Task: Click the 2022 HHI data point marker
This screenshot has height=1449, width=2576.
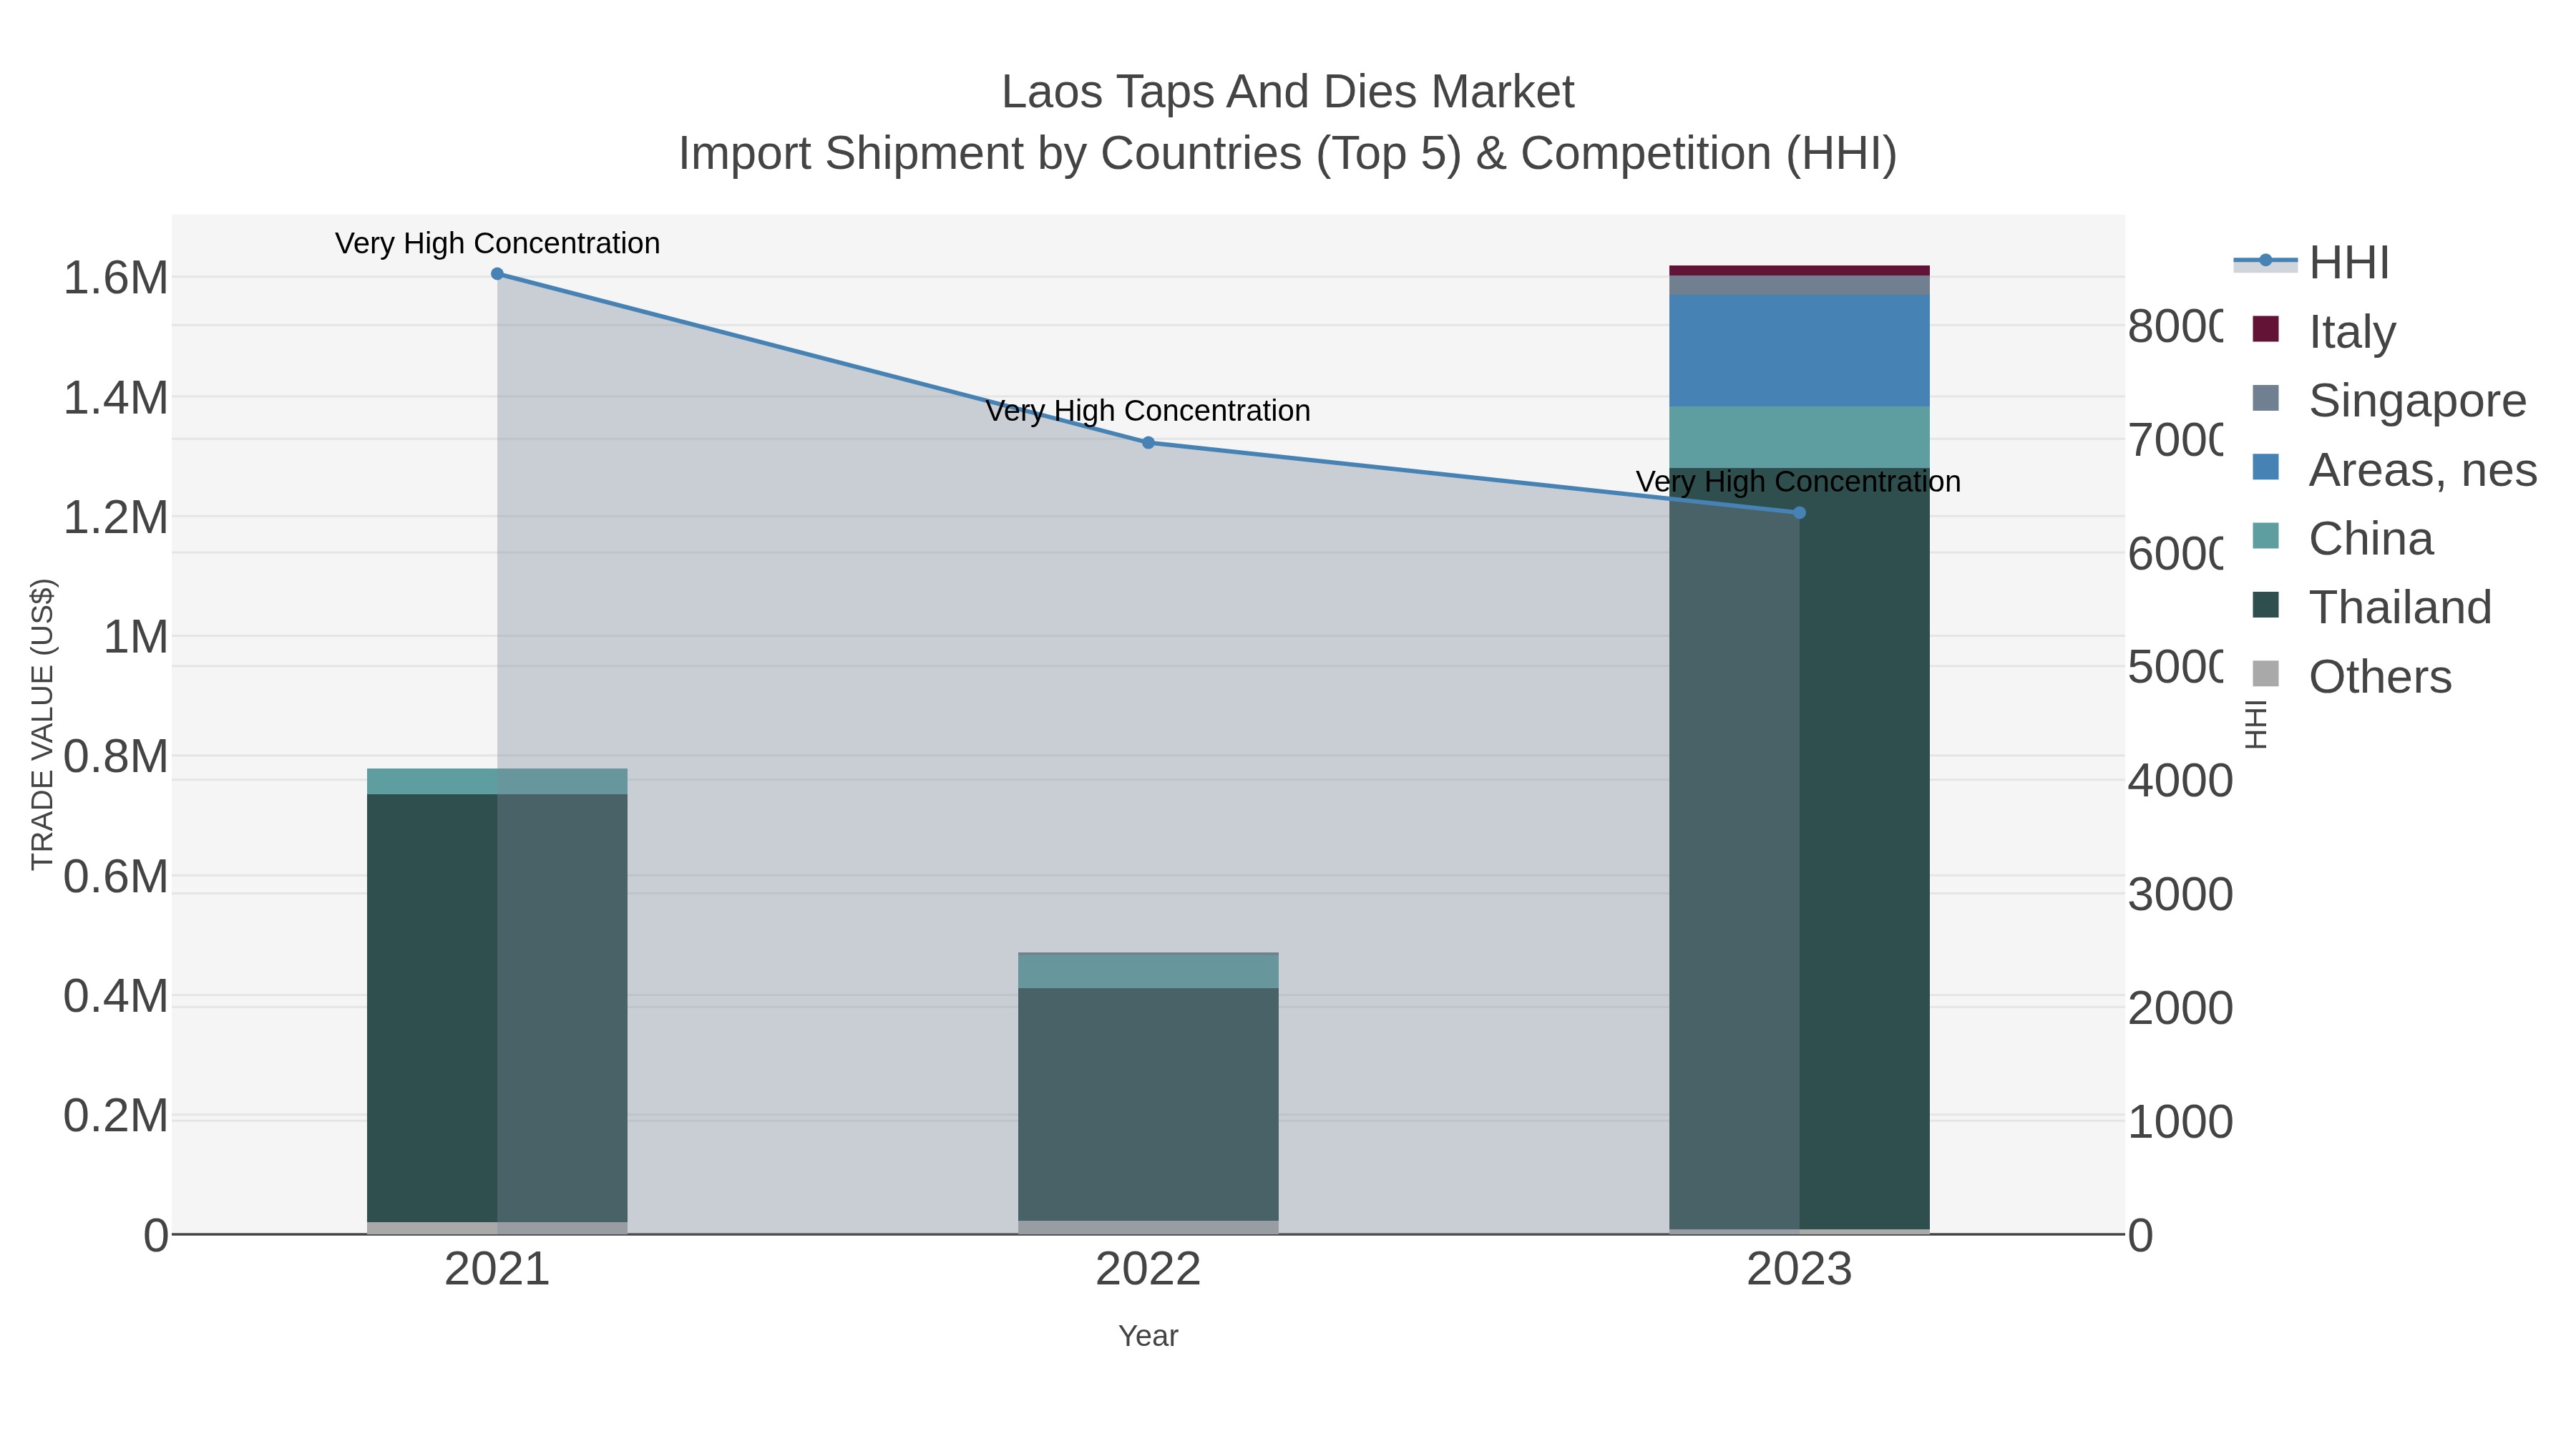Action: [x=1148, y=443]
